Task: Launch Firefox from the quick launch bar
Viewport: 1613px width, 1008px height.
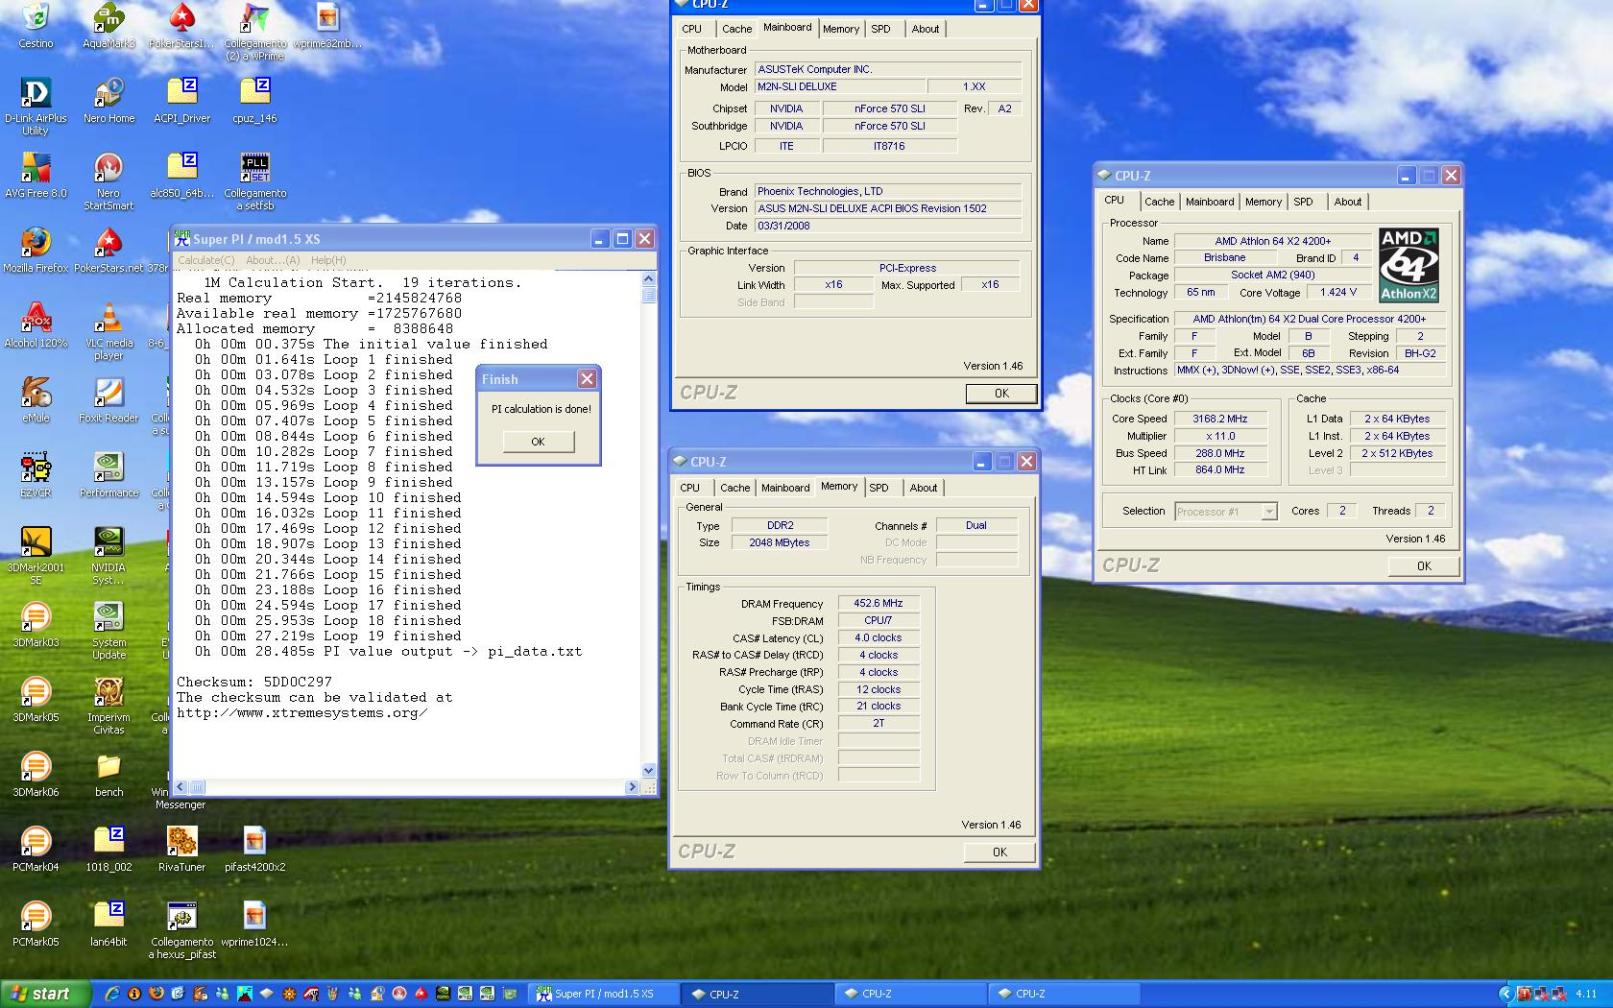Action: point(155,993)
